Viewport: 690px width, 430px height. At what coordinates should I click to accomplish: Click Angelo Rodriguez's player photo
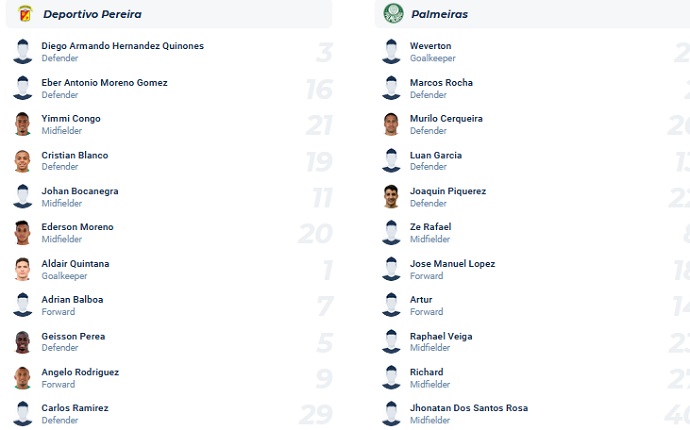(23, 378)
